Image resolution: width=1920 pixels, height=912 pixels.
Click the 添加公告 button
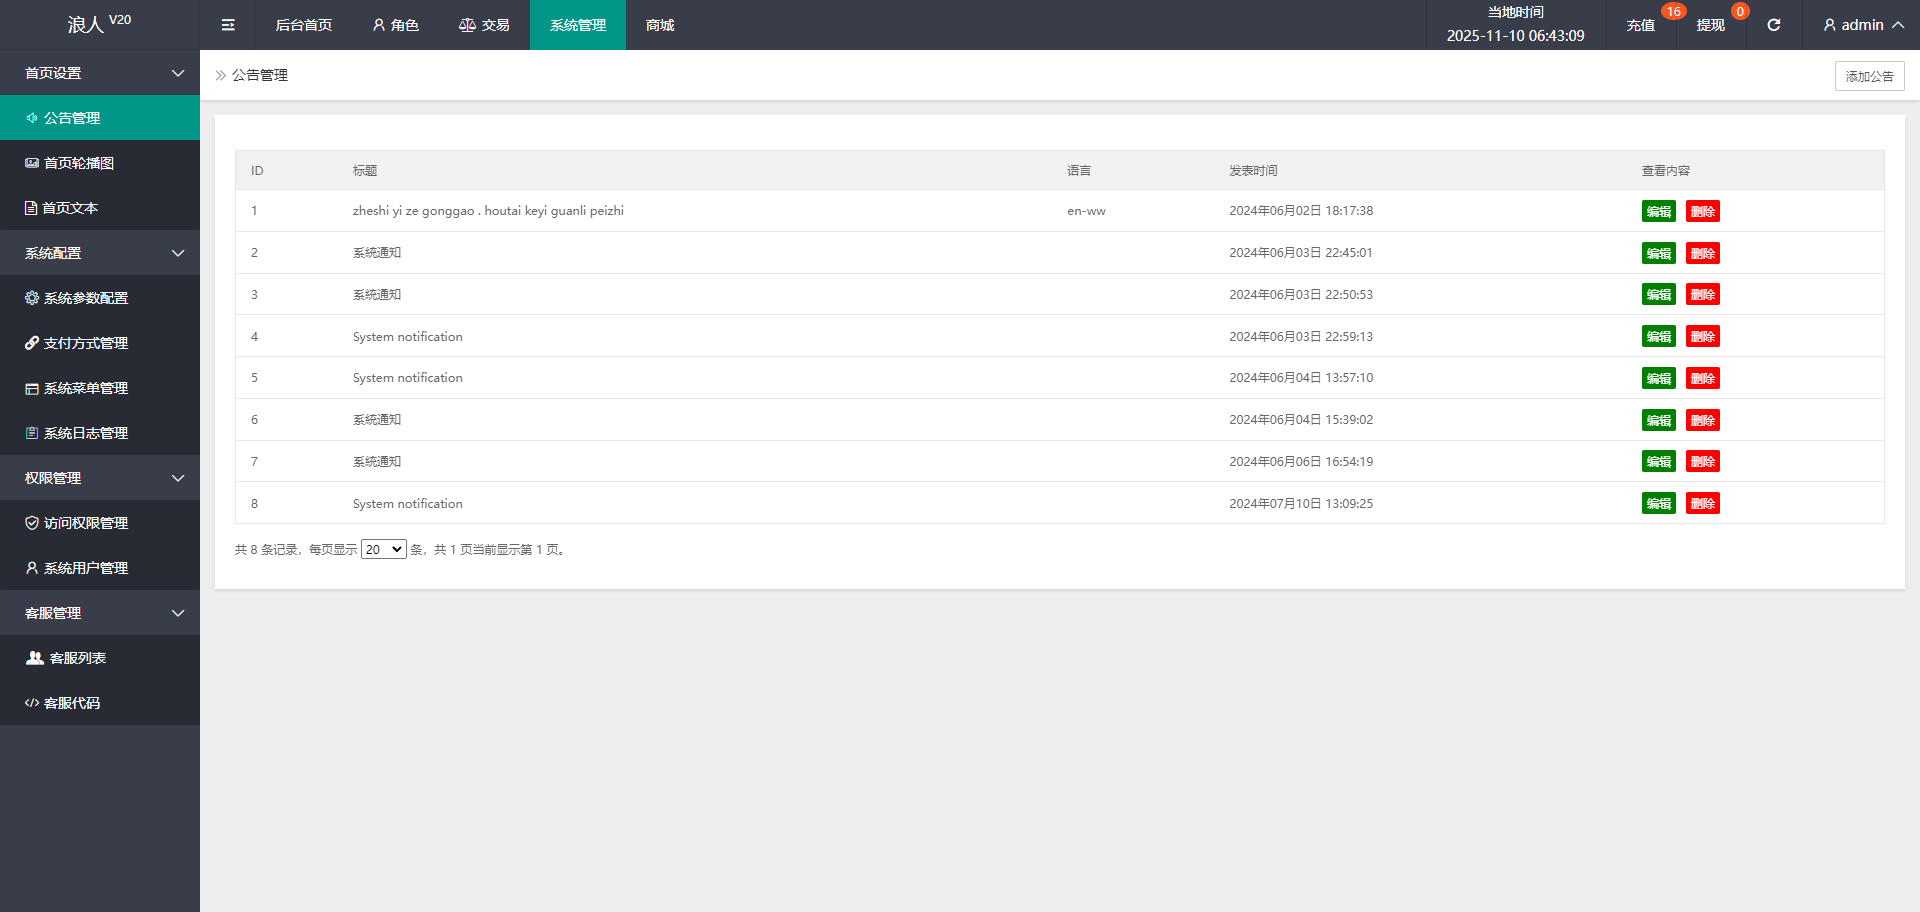pyautogui.click(x=1868, y=76)
